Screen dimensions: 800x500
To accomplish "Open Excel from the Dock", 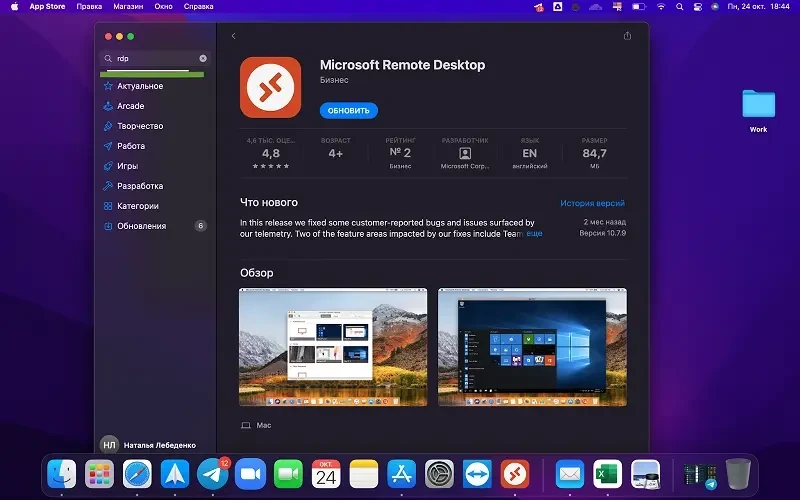I will click(x=608, y=474).
